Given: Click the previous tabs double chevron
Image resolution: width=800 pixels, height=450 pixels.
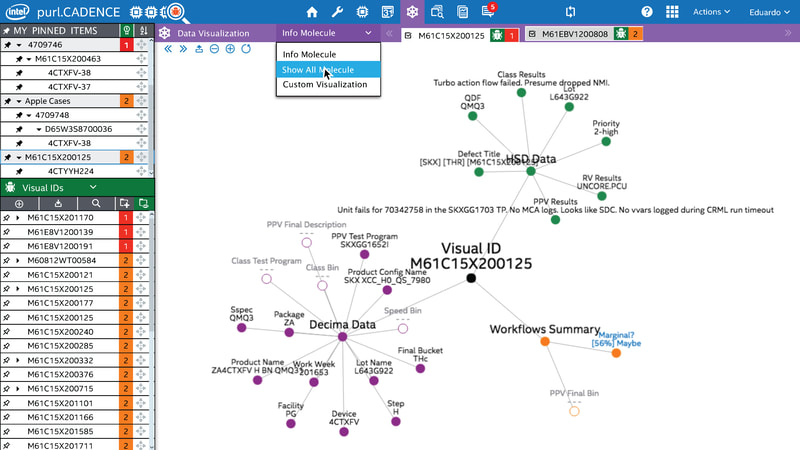Looking at the screenshot, I should point(389,33).
